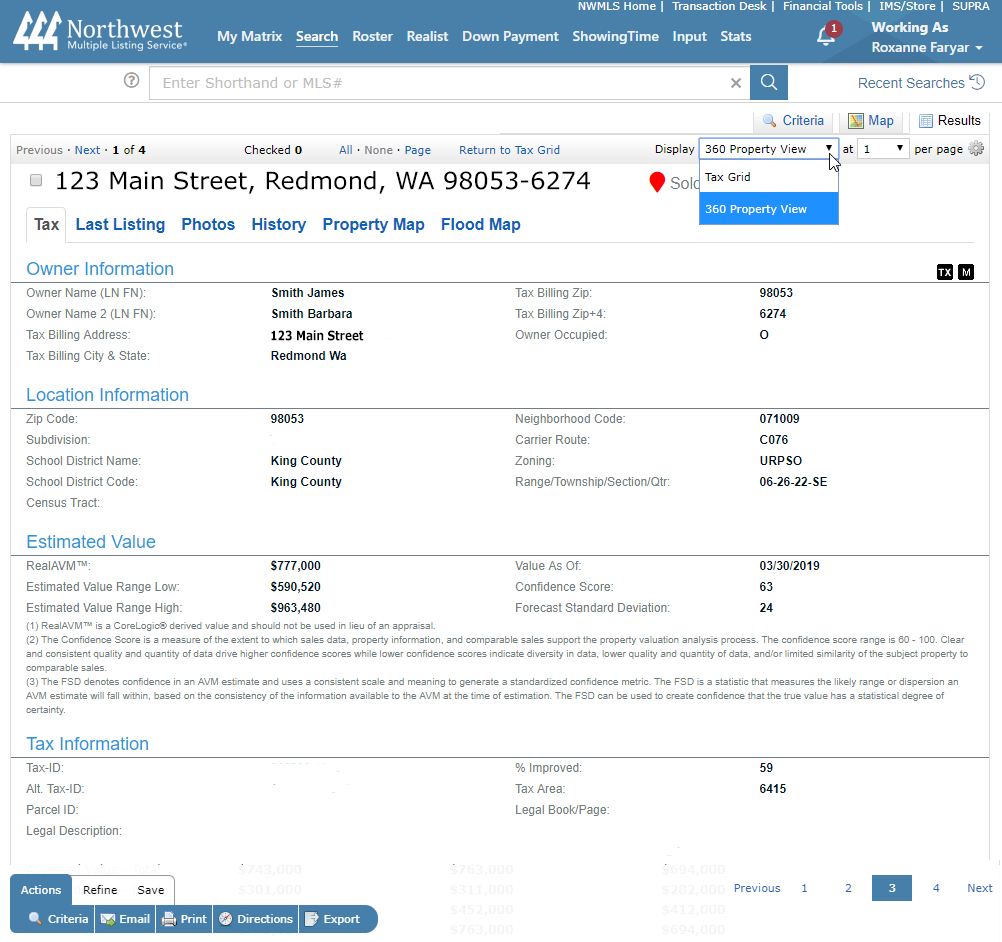The image size is (1002, 942).
Task: Click the notification bell icon
Action: [x=826, y=36]
